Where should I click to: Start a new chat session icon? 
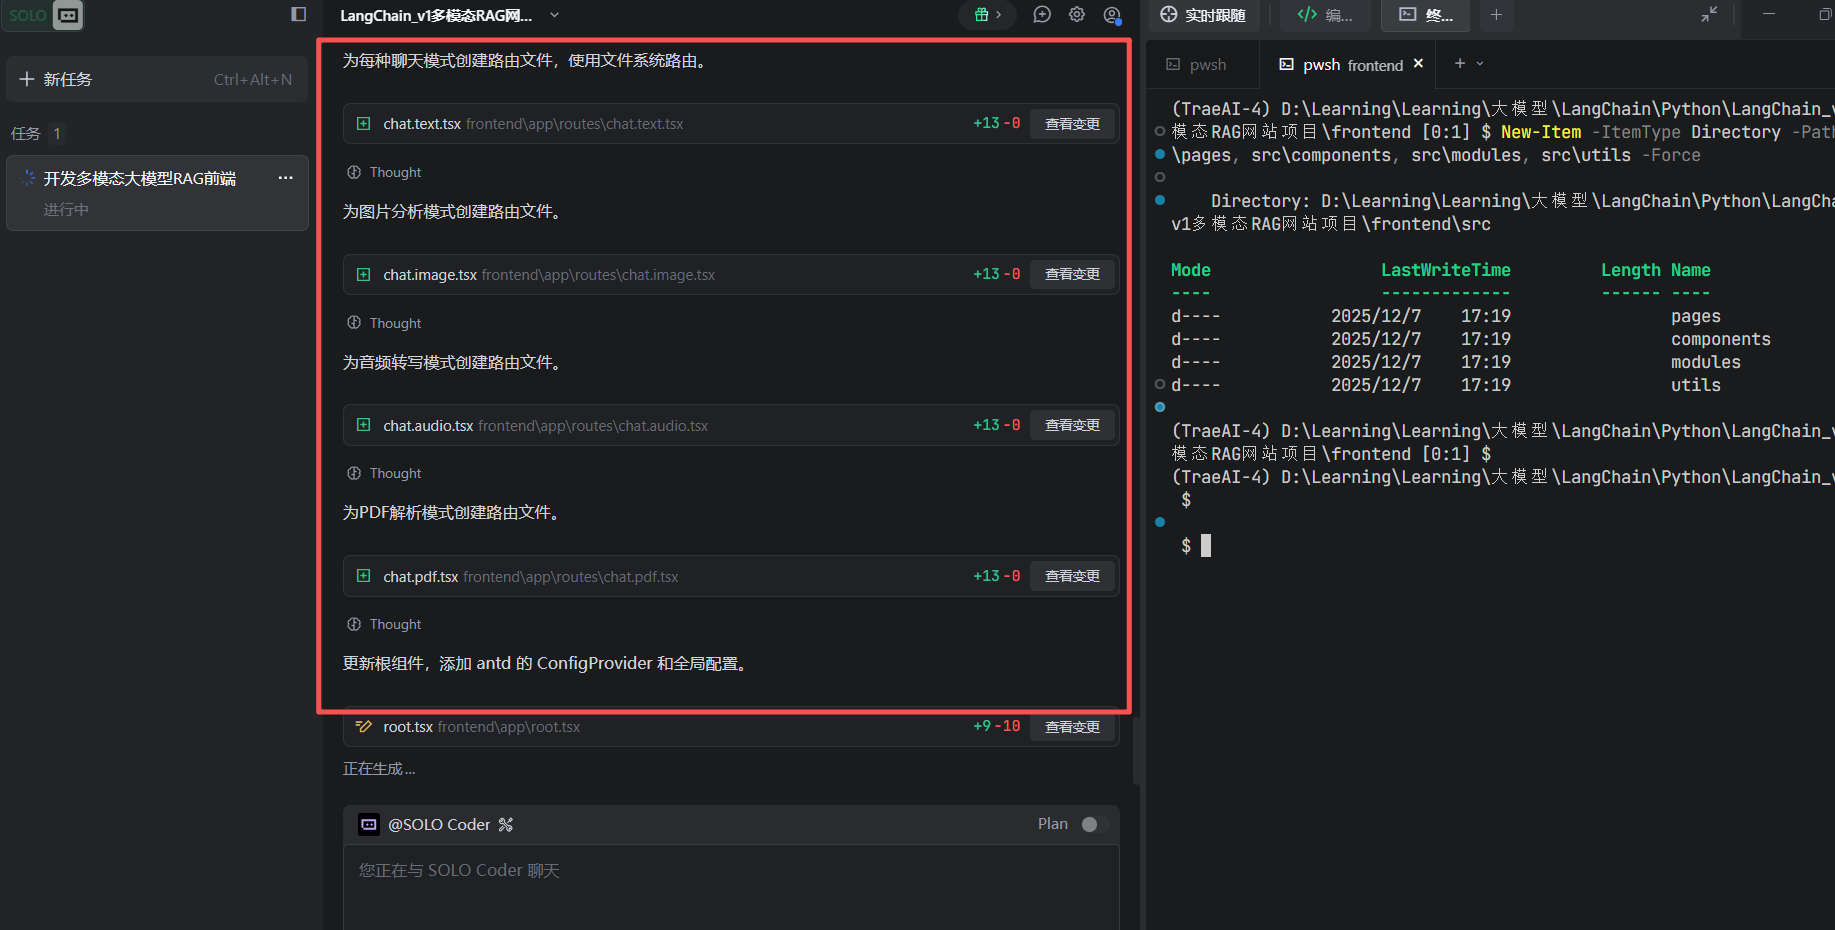pyautogui.click(x=1042, y=15)
